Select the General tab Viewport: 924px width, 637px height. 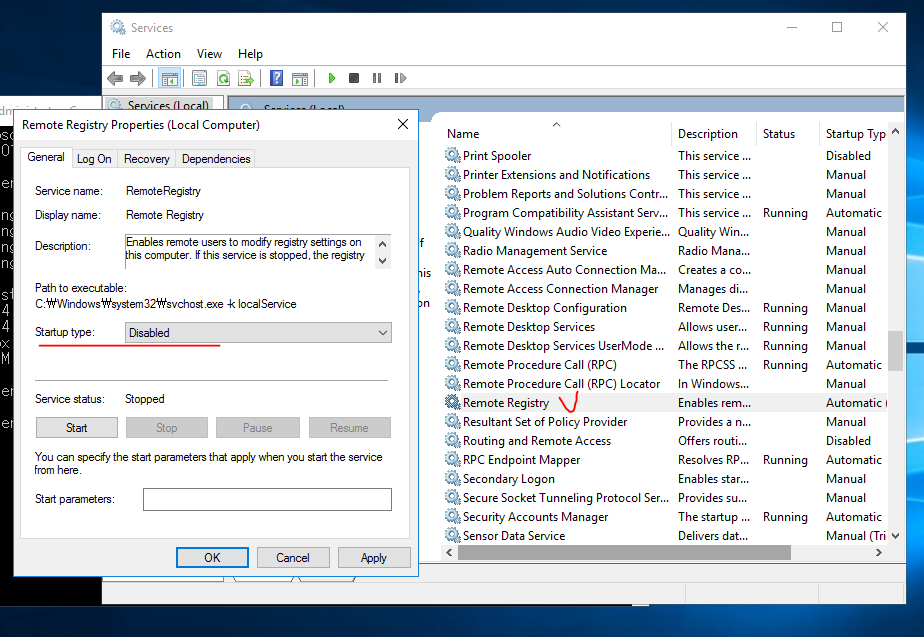pyautogui.click(x=46, y=157)
